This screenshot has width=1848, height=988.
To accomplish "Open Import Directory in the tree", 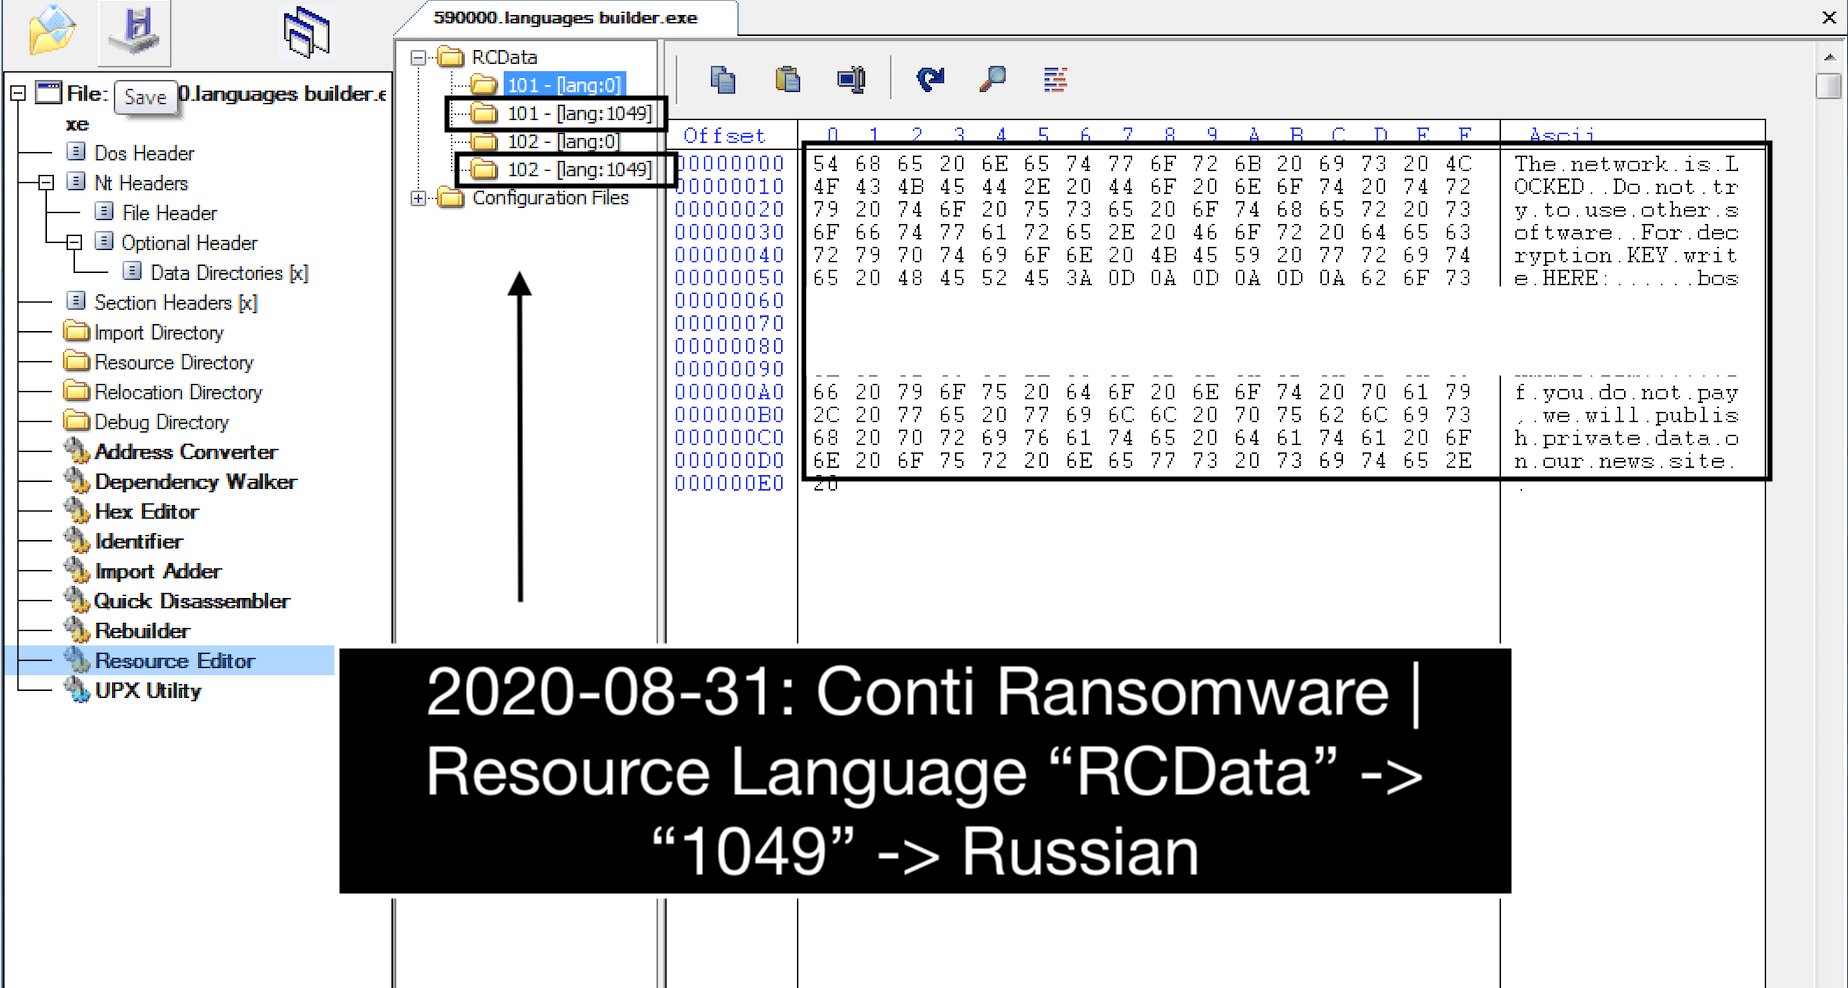I will click(x=159, y=333).
